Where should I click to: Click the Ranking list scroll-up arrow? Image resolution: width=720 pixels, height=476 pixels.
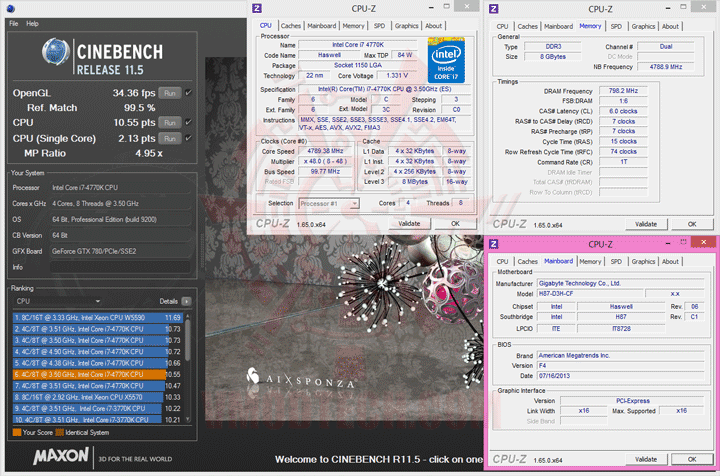pos(188,316)
